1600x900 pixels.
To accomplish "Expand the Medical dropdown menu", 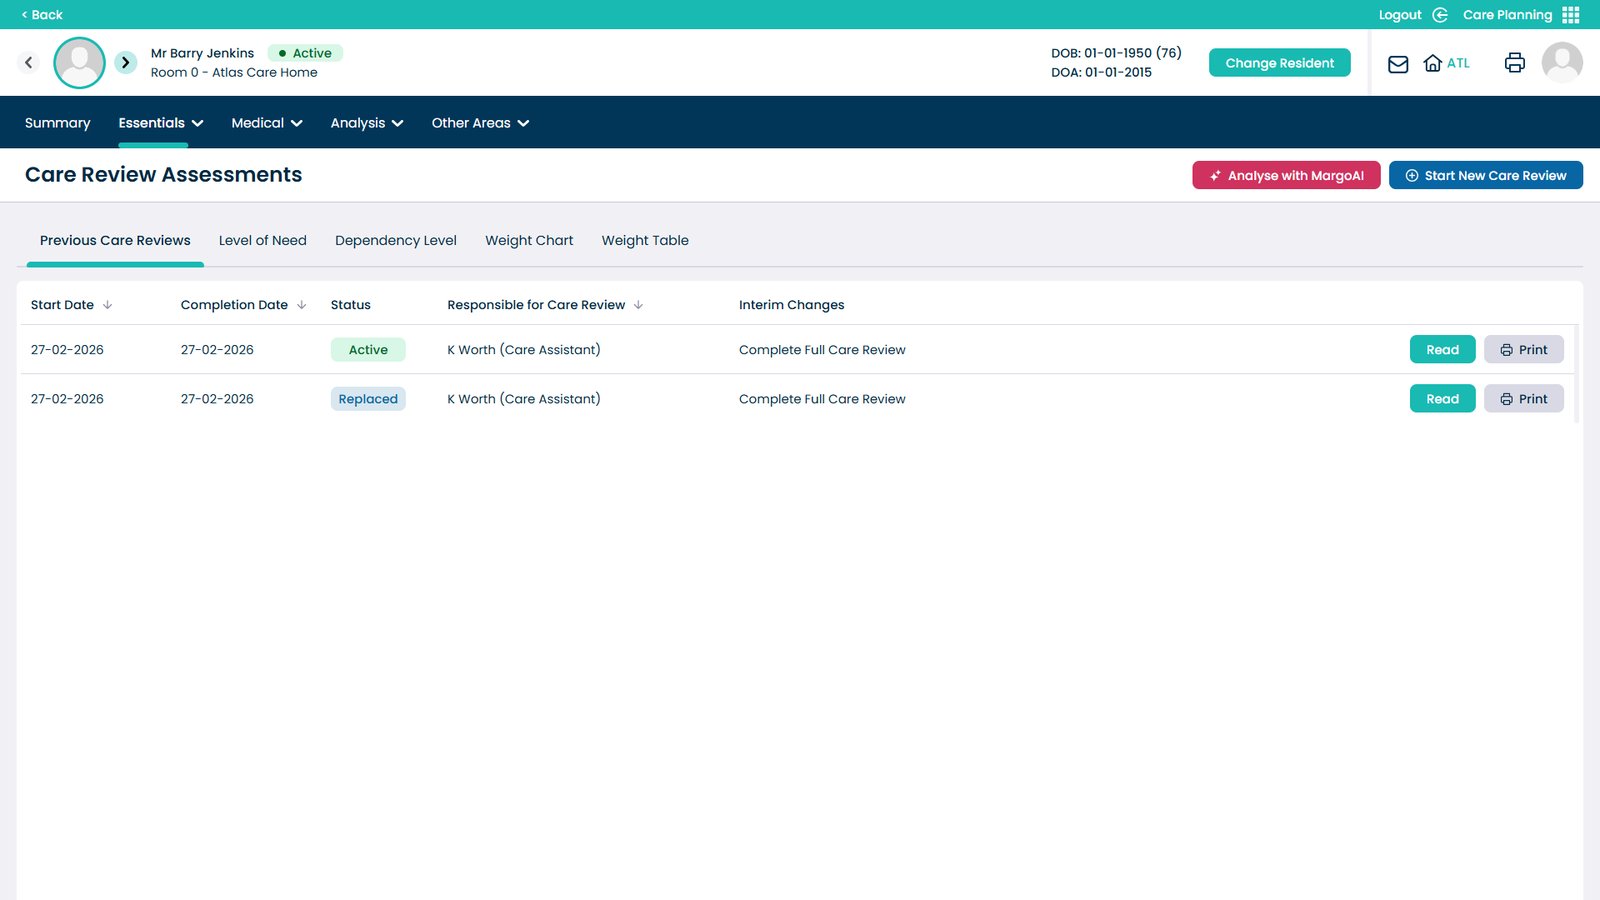I will tap(266, 123).
